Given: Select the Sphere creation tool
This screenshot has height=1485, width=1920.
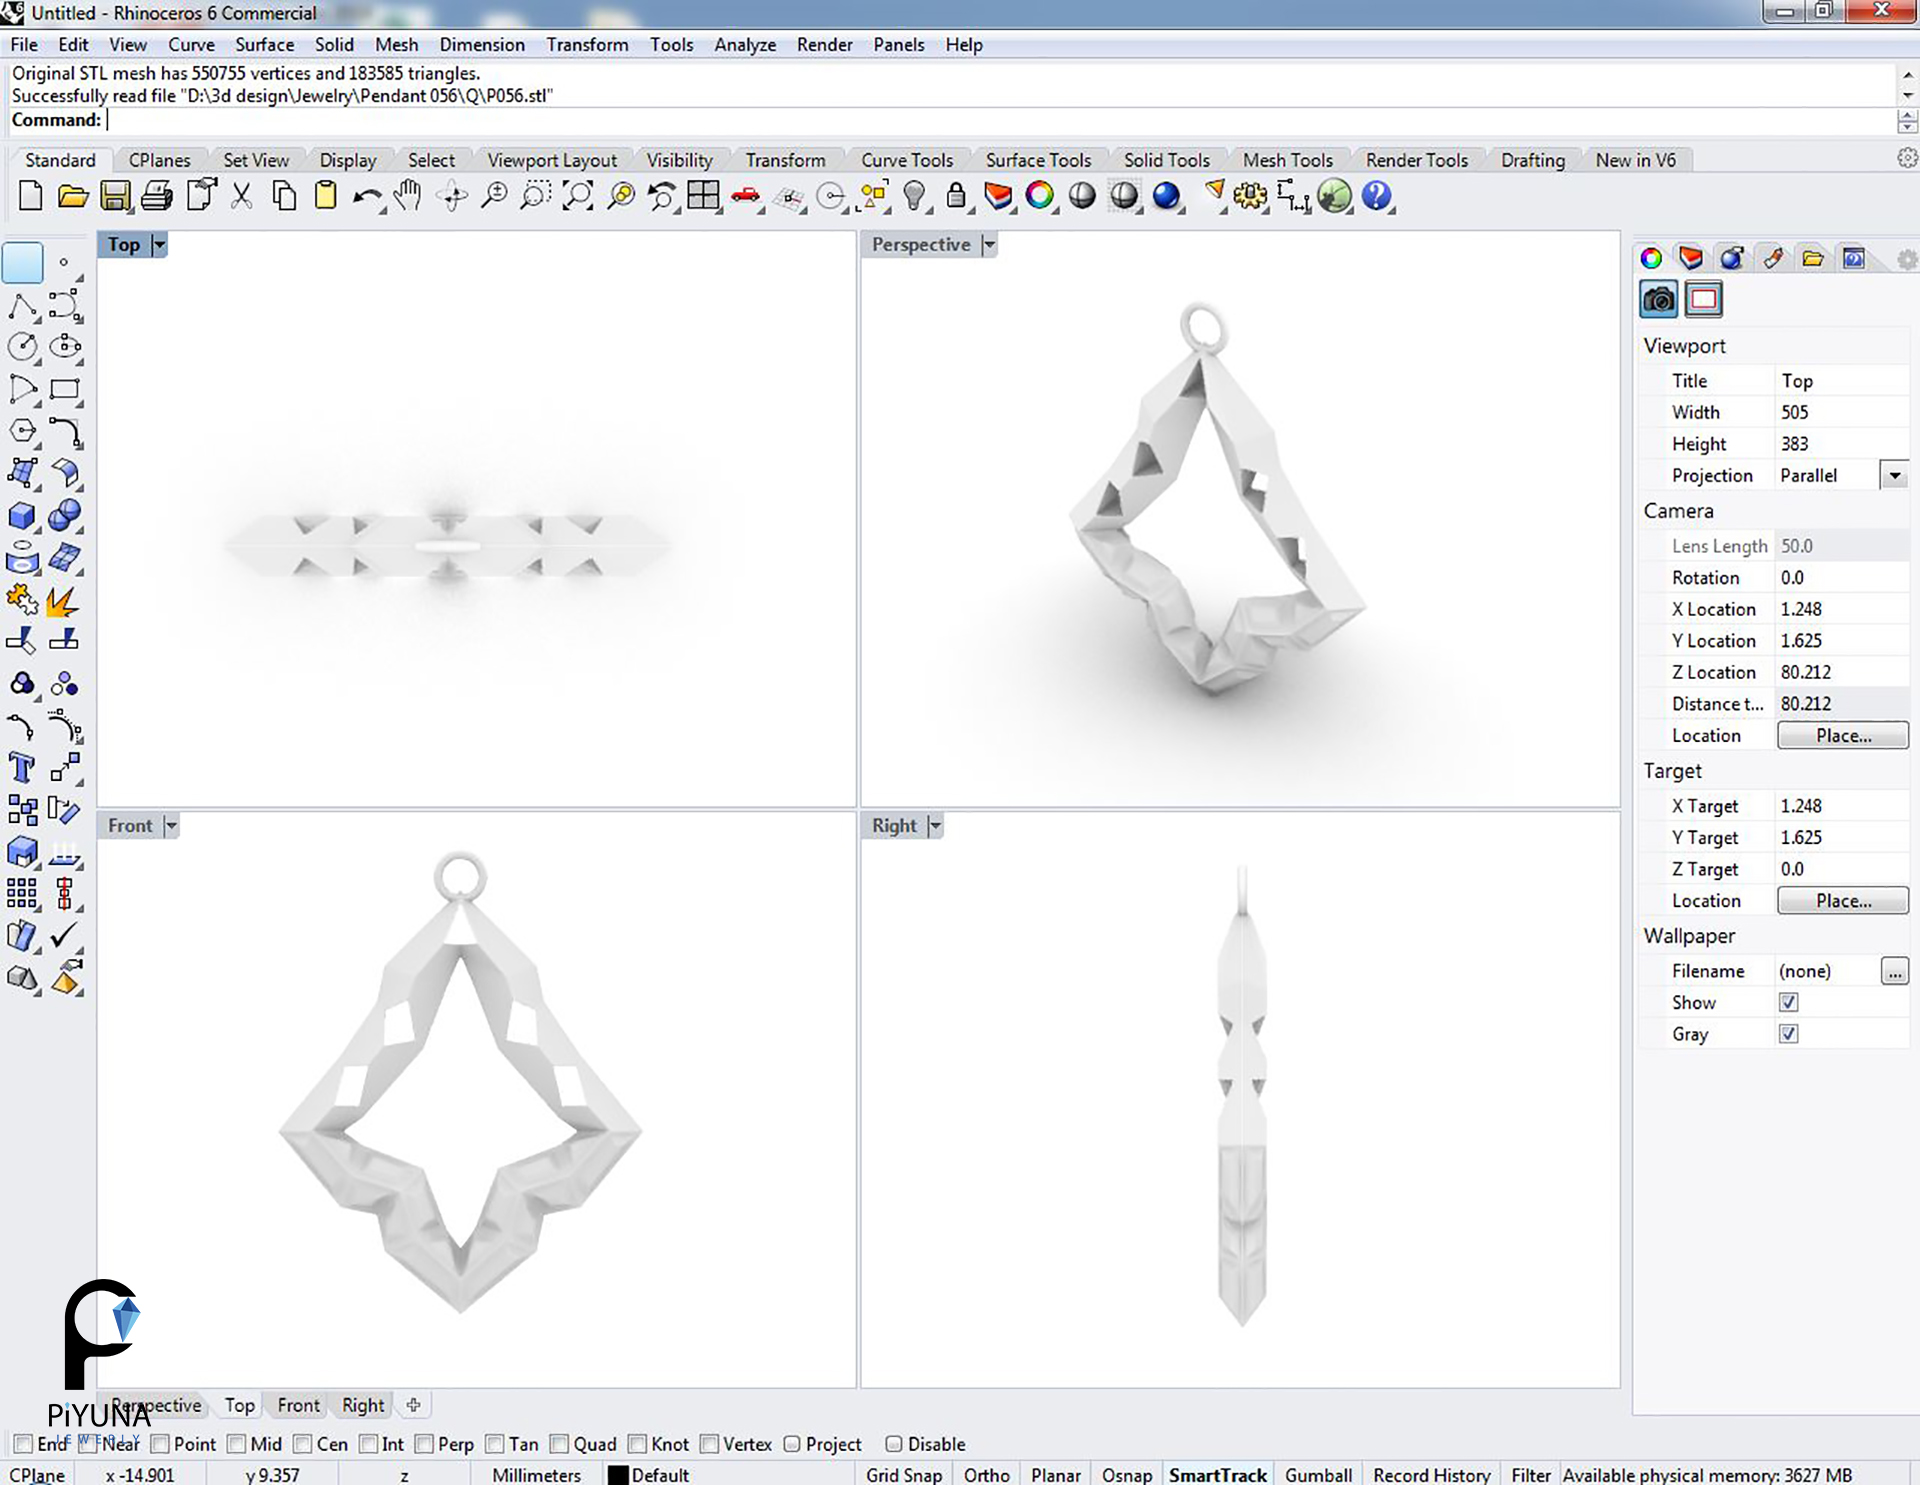Looking at the screenshot, I should click(x=65, y=515).
